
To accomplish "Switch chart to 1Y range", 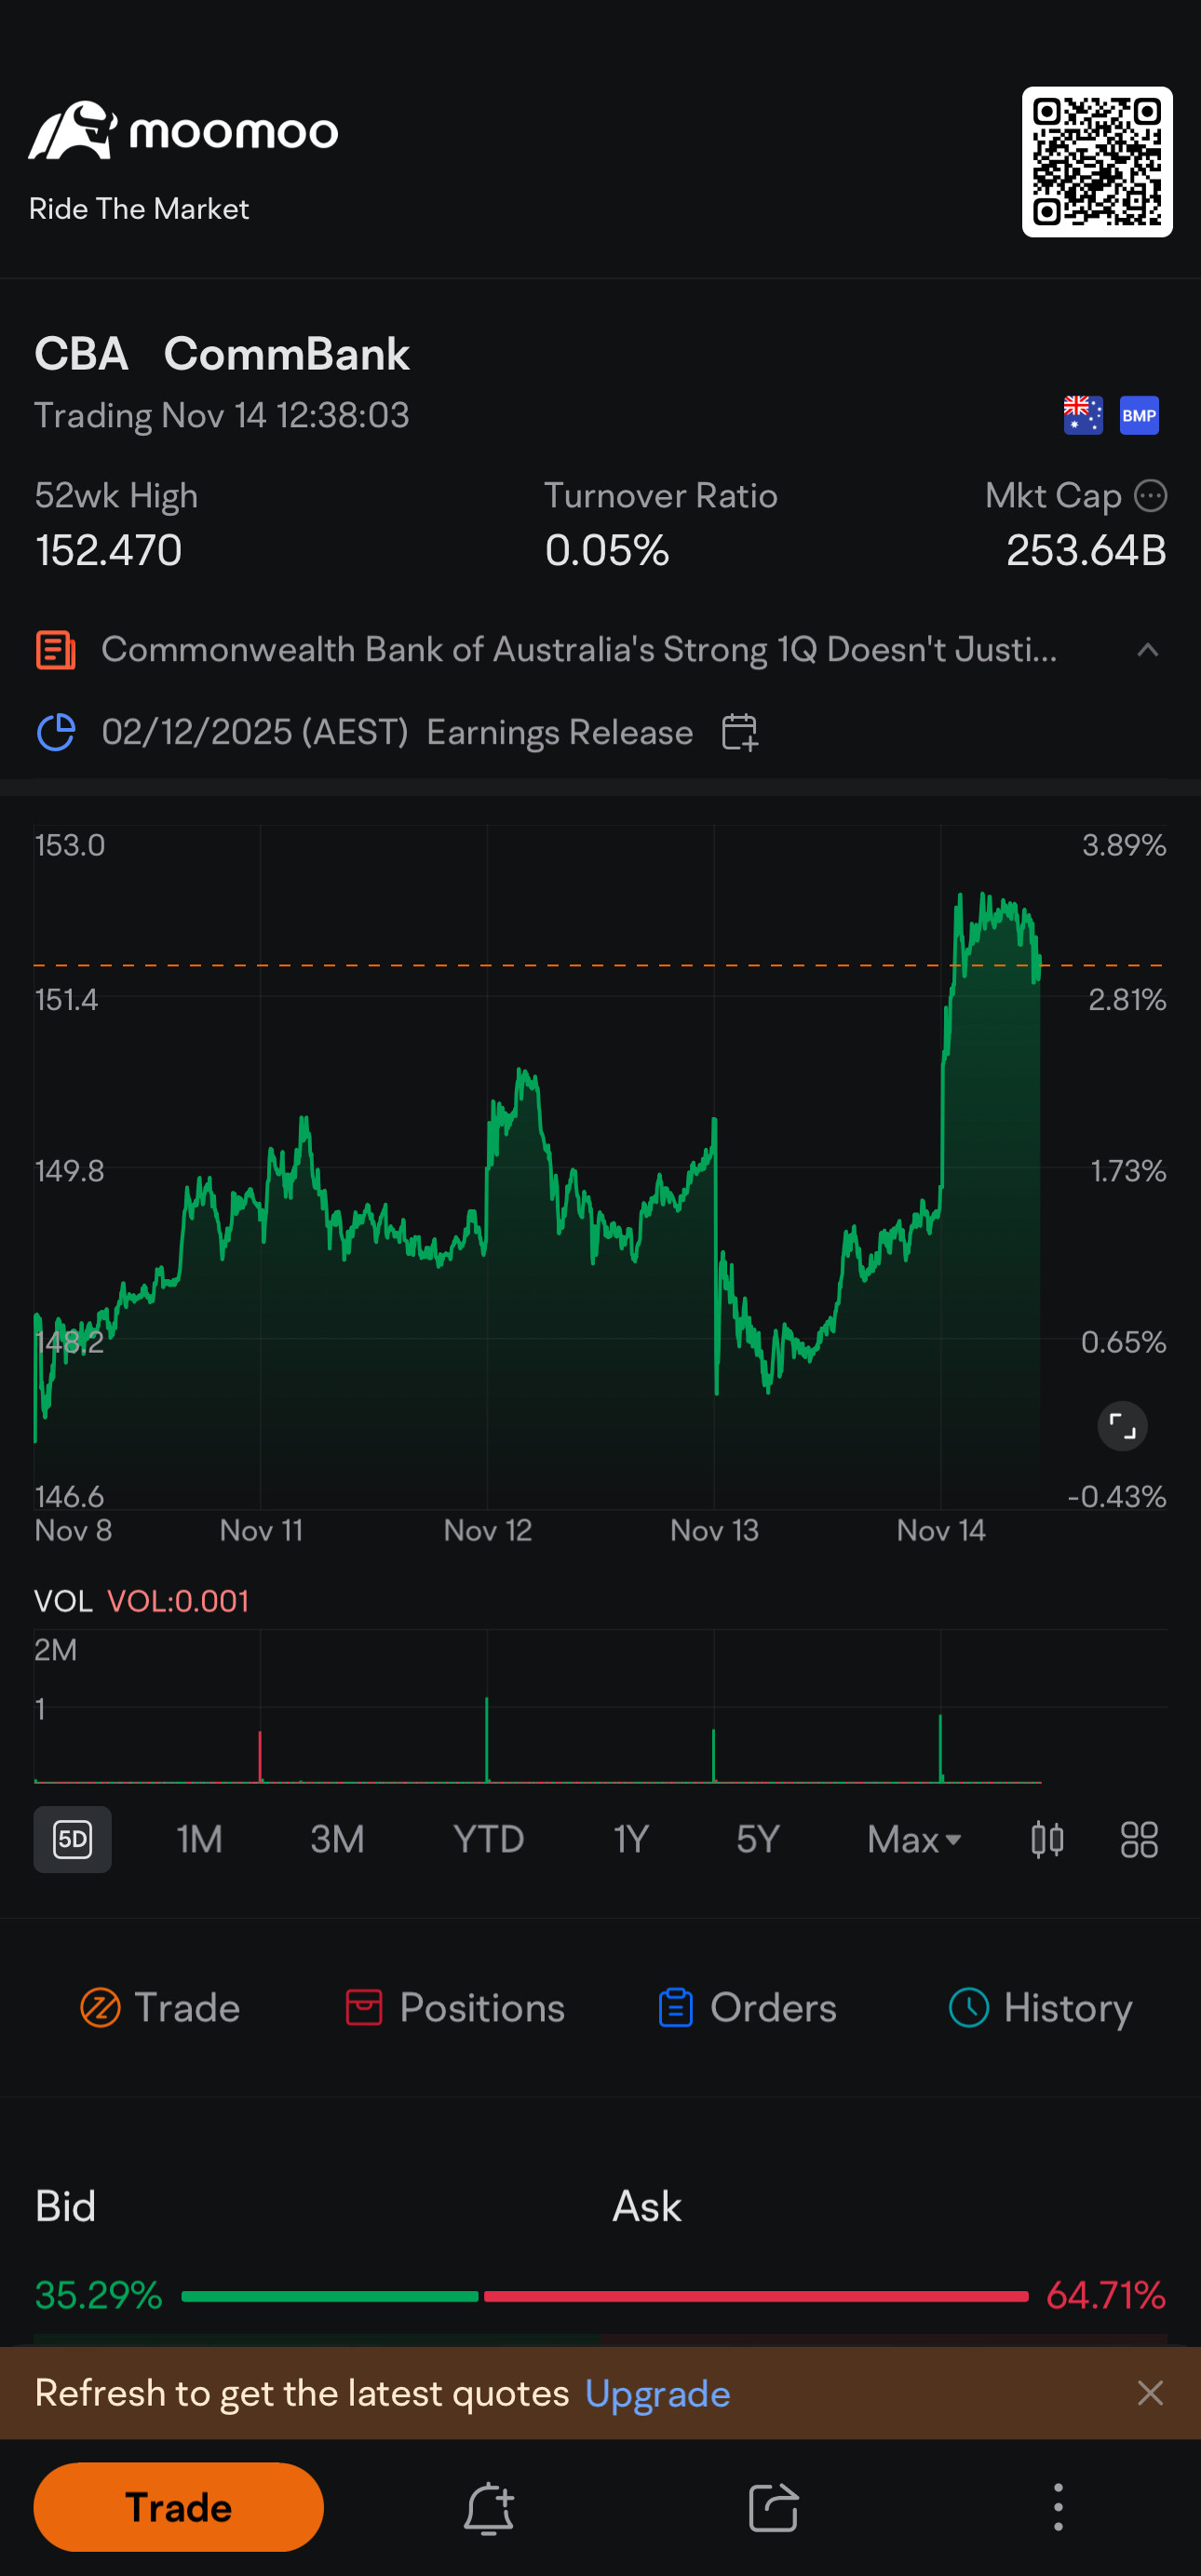I will pyautogui.click(x=631, y=1839).
